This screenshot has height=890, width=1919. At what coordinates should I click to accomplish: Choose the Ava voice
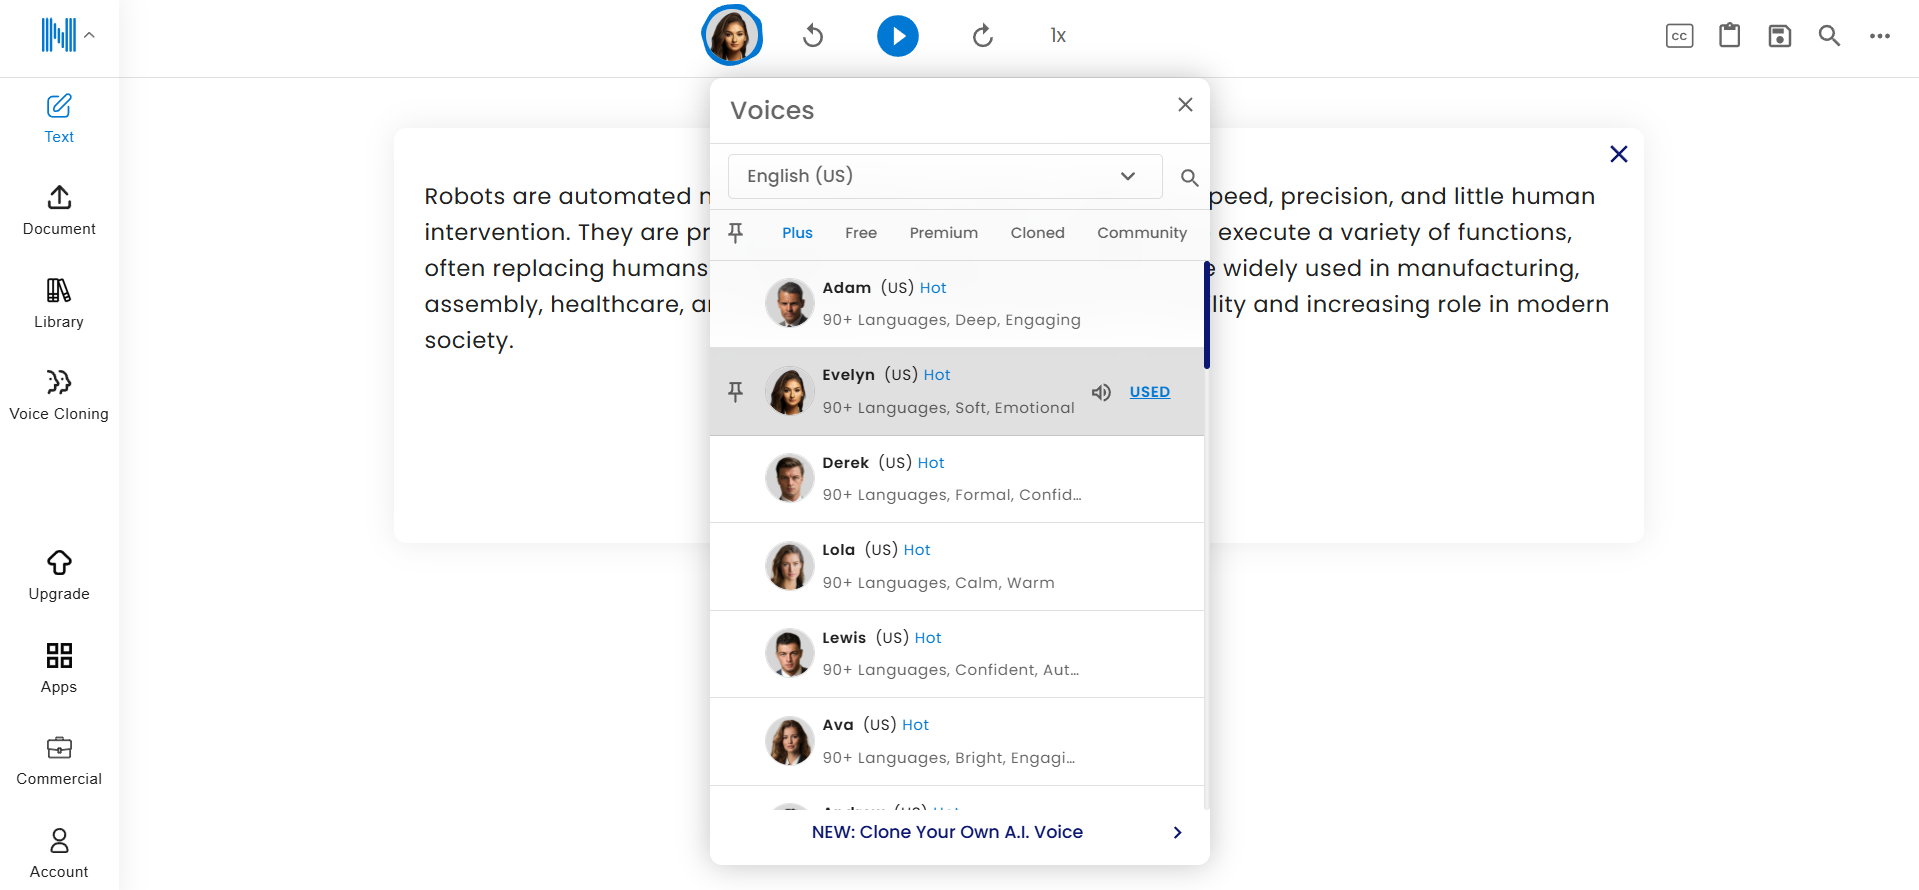pos(957,742)
